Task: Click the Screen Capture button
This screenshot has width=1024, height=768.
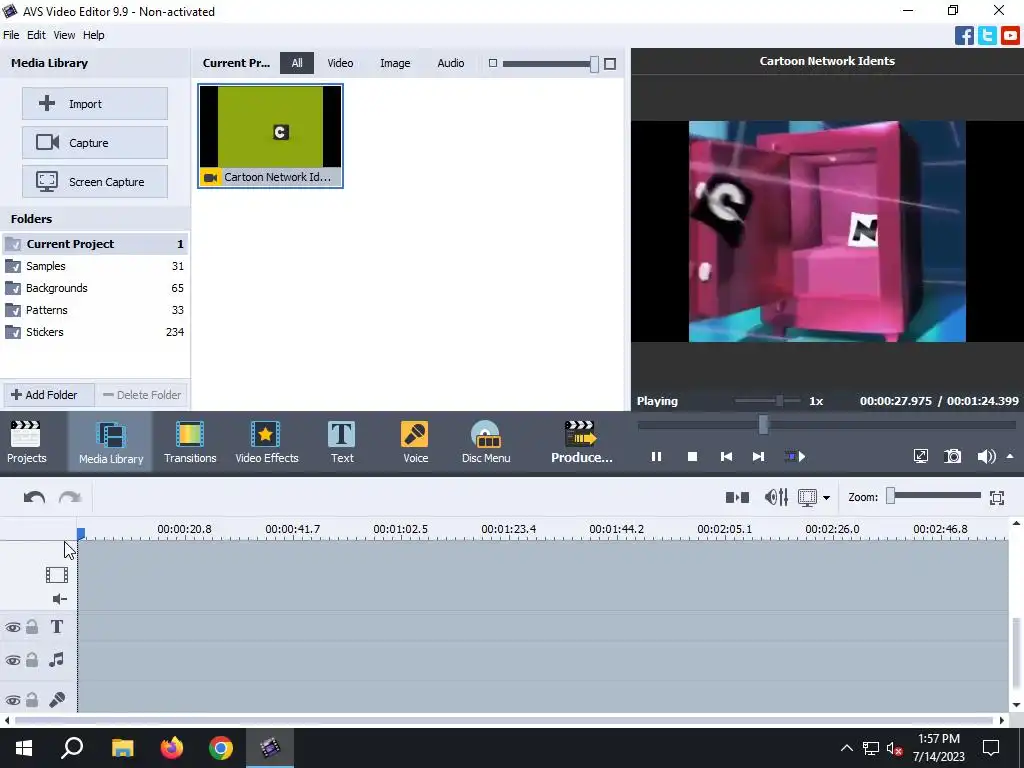Action: click(x=95, y=182)
